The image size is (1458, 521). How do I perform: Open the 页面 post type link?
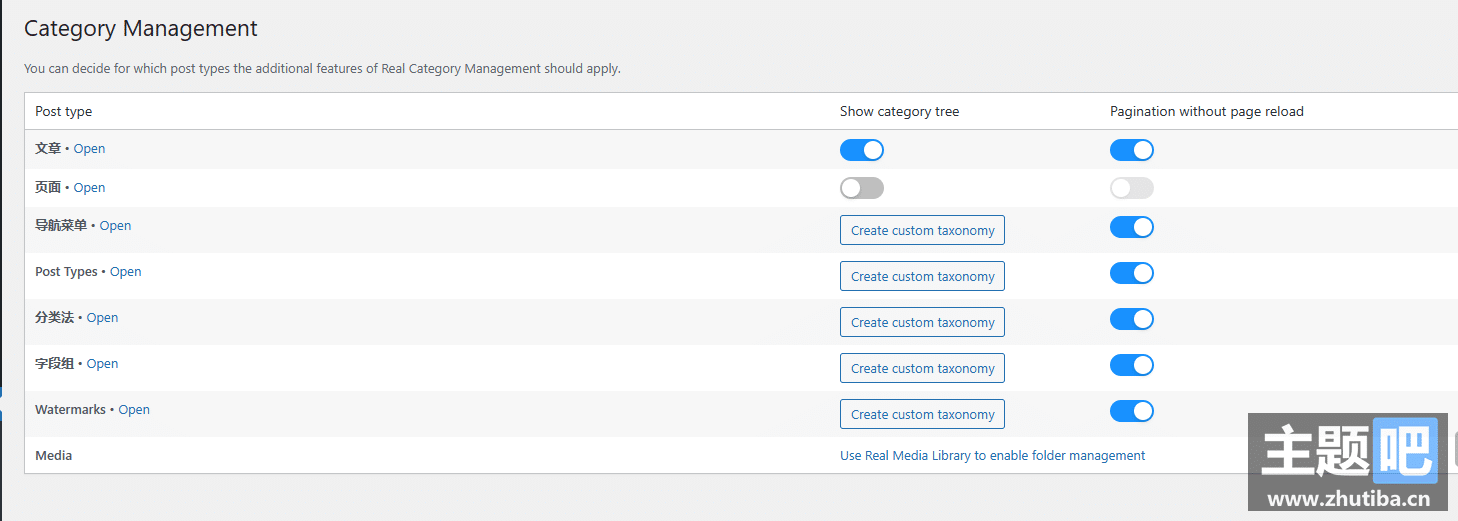[89, 187]
